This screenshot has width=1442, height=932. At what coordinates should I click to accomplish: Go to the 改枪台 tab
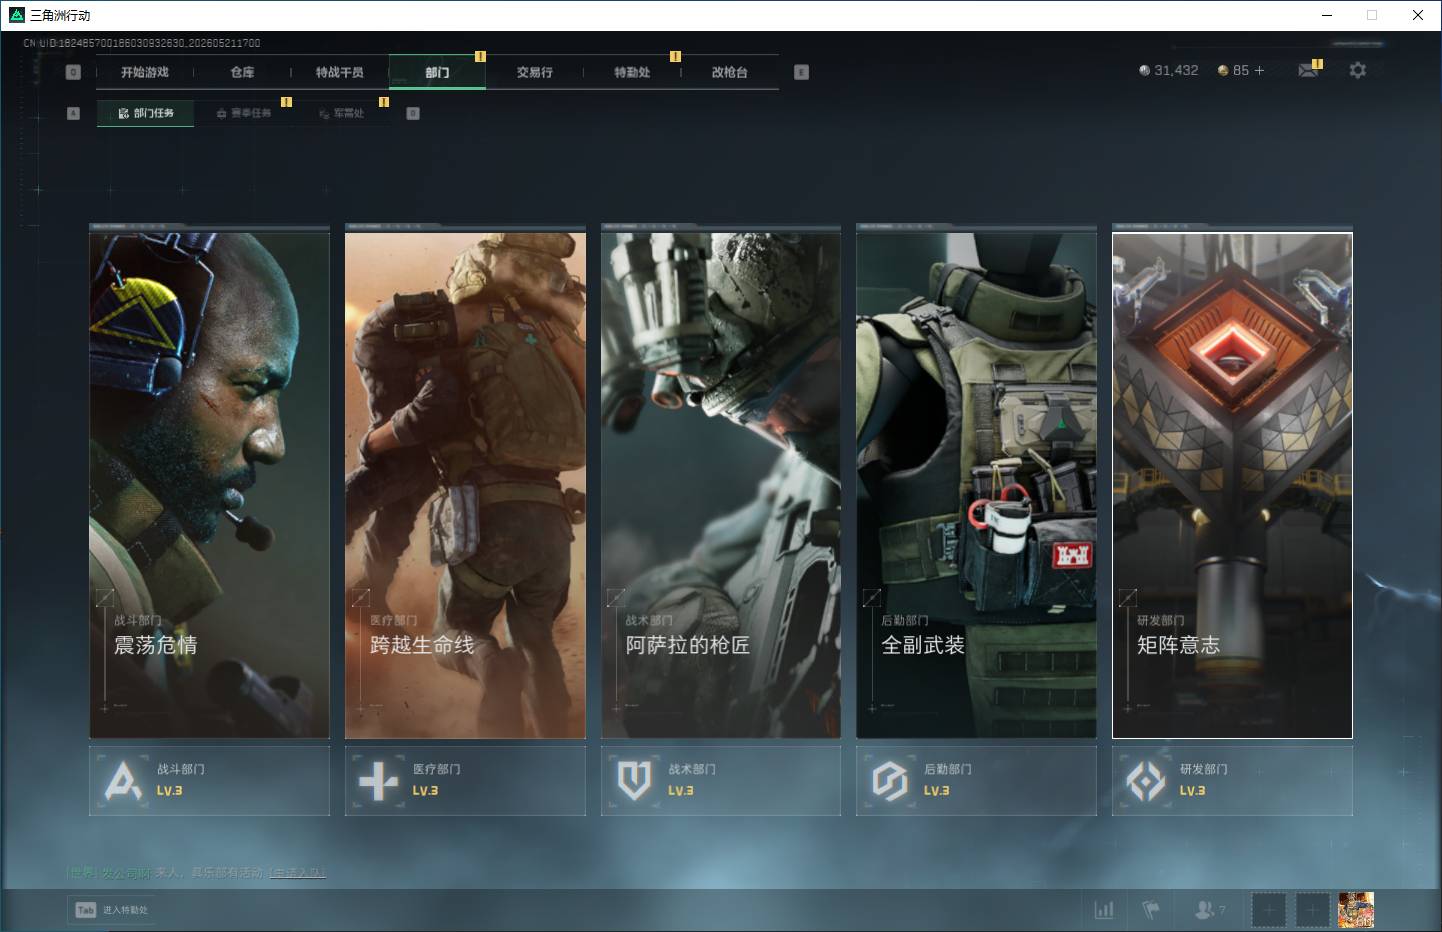730,72
